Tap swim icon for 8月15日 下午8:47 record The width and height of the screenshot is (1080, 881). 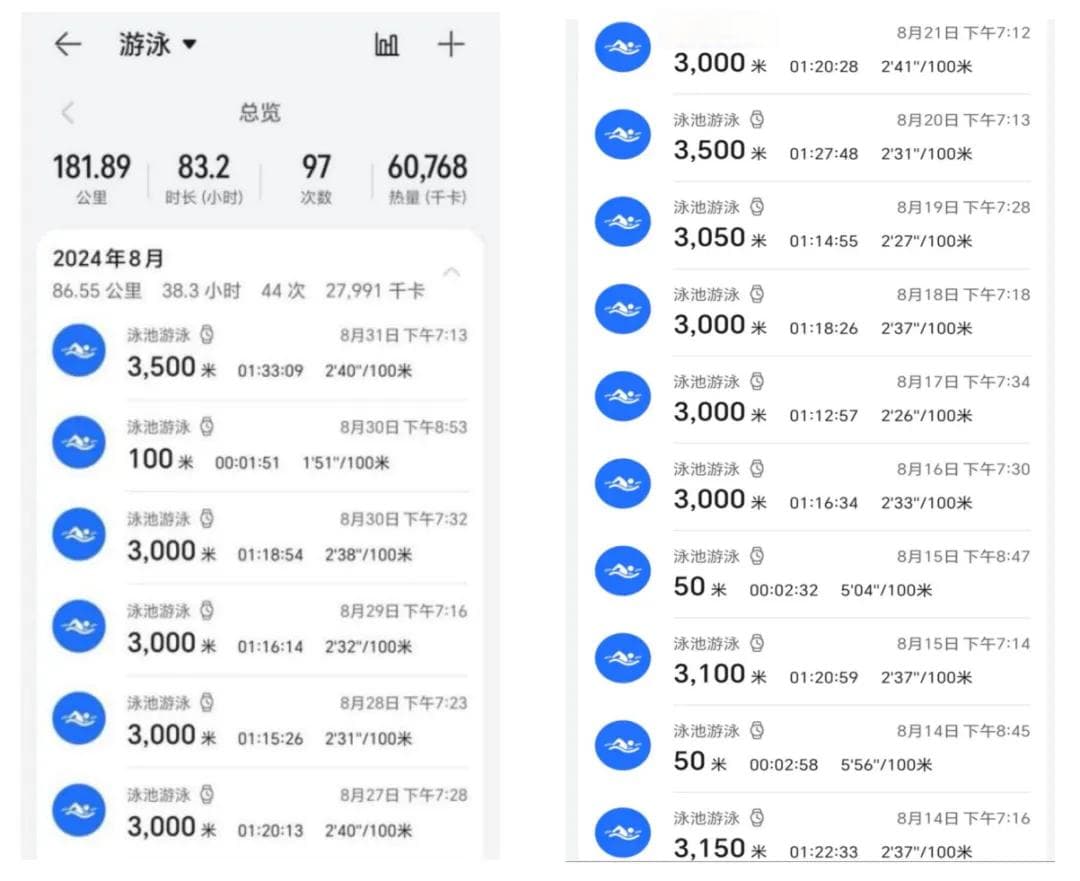coord(623,571)
